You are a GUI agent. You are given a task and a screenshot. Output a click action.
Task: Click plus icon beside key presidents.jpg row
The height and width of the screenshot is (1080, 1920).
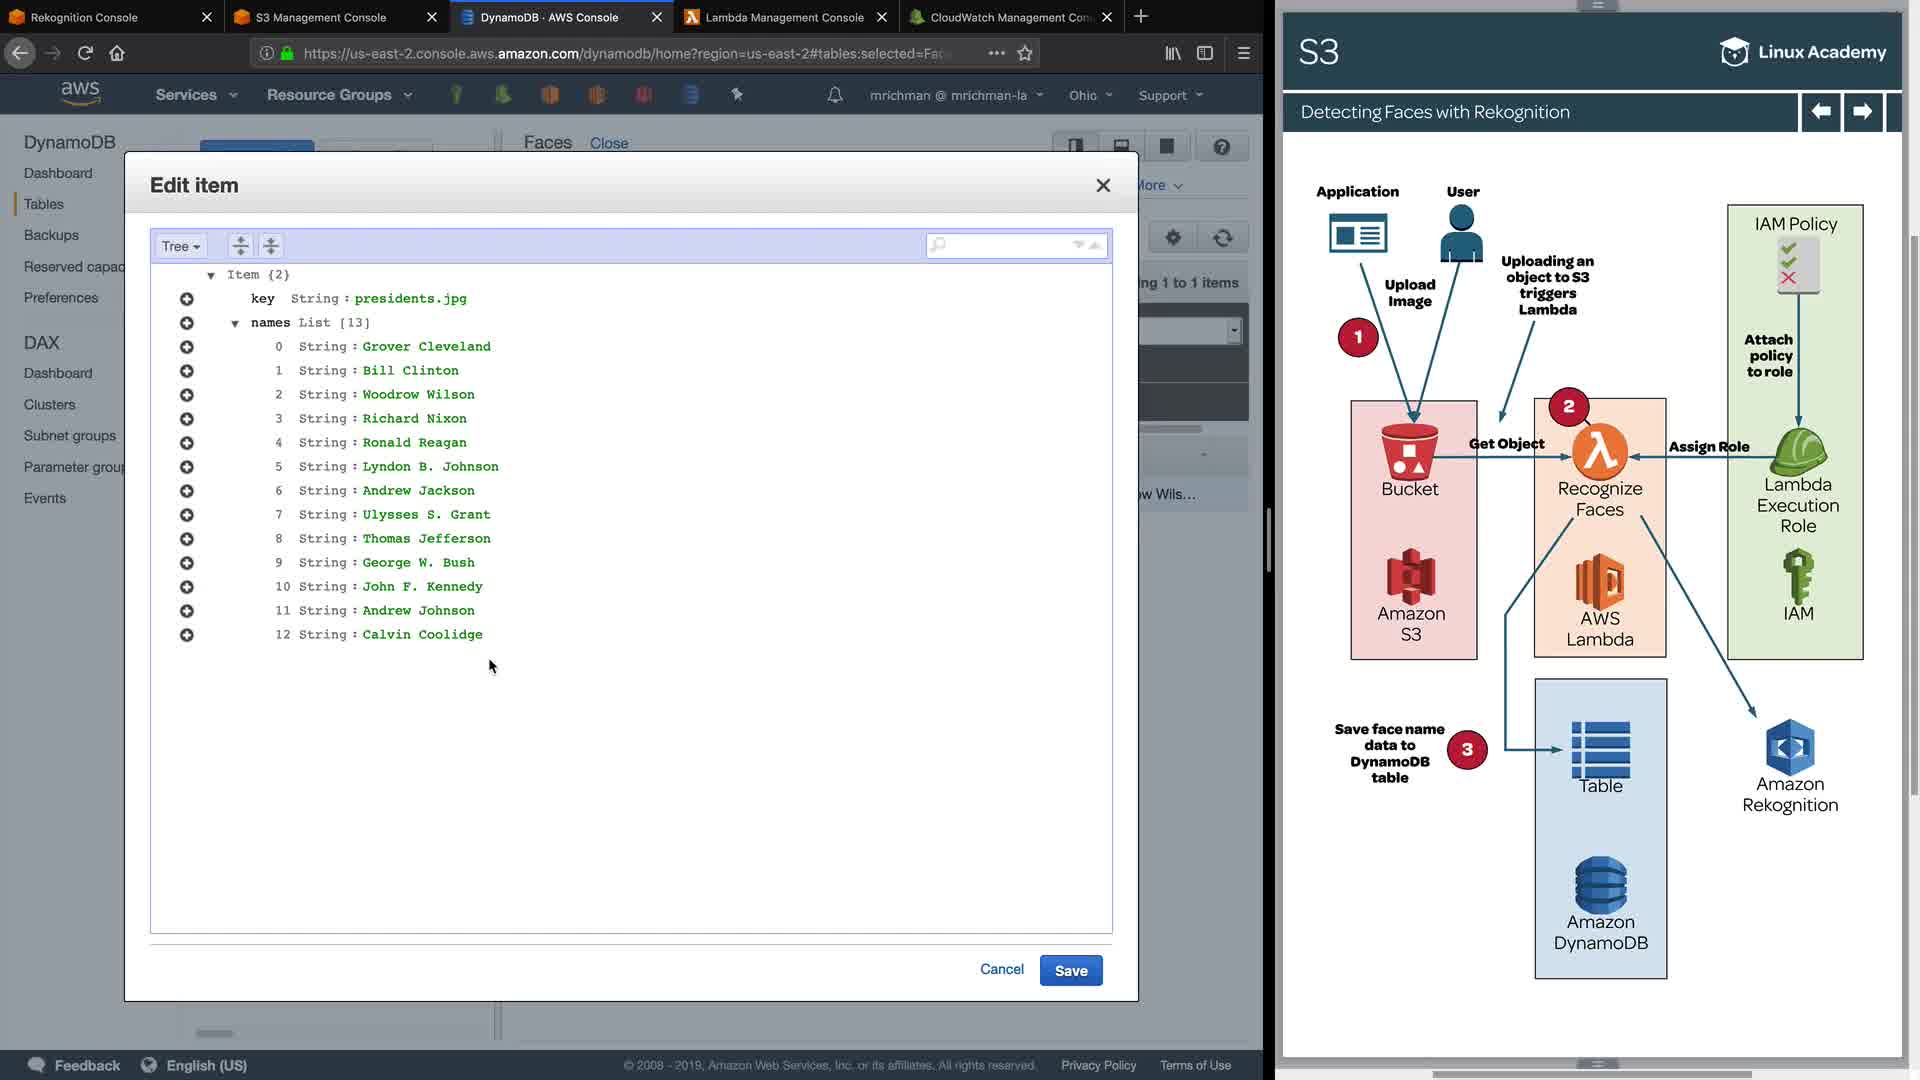187,299
